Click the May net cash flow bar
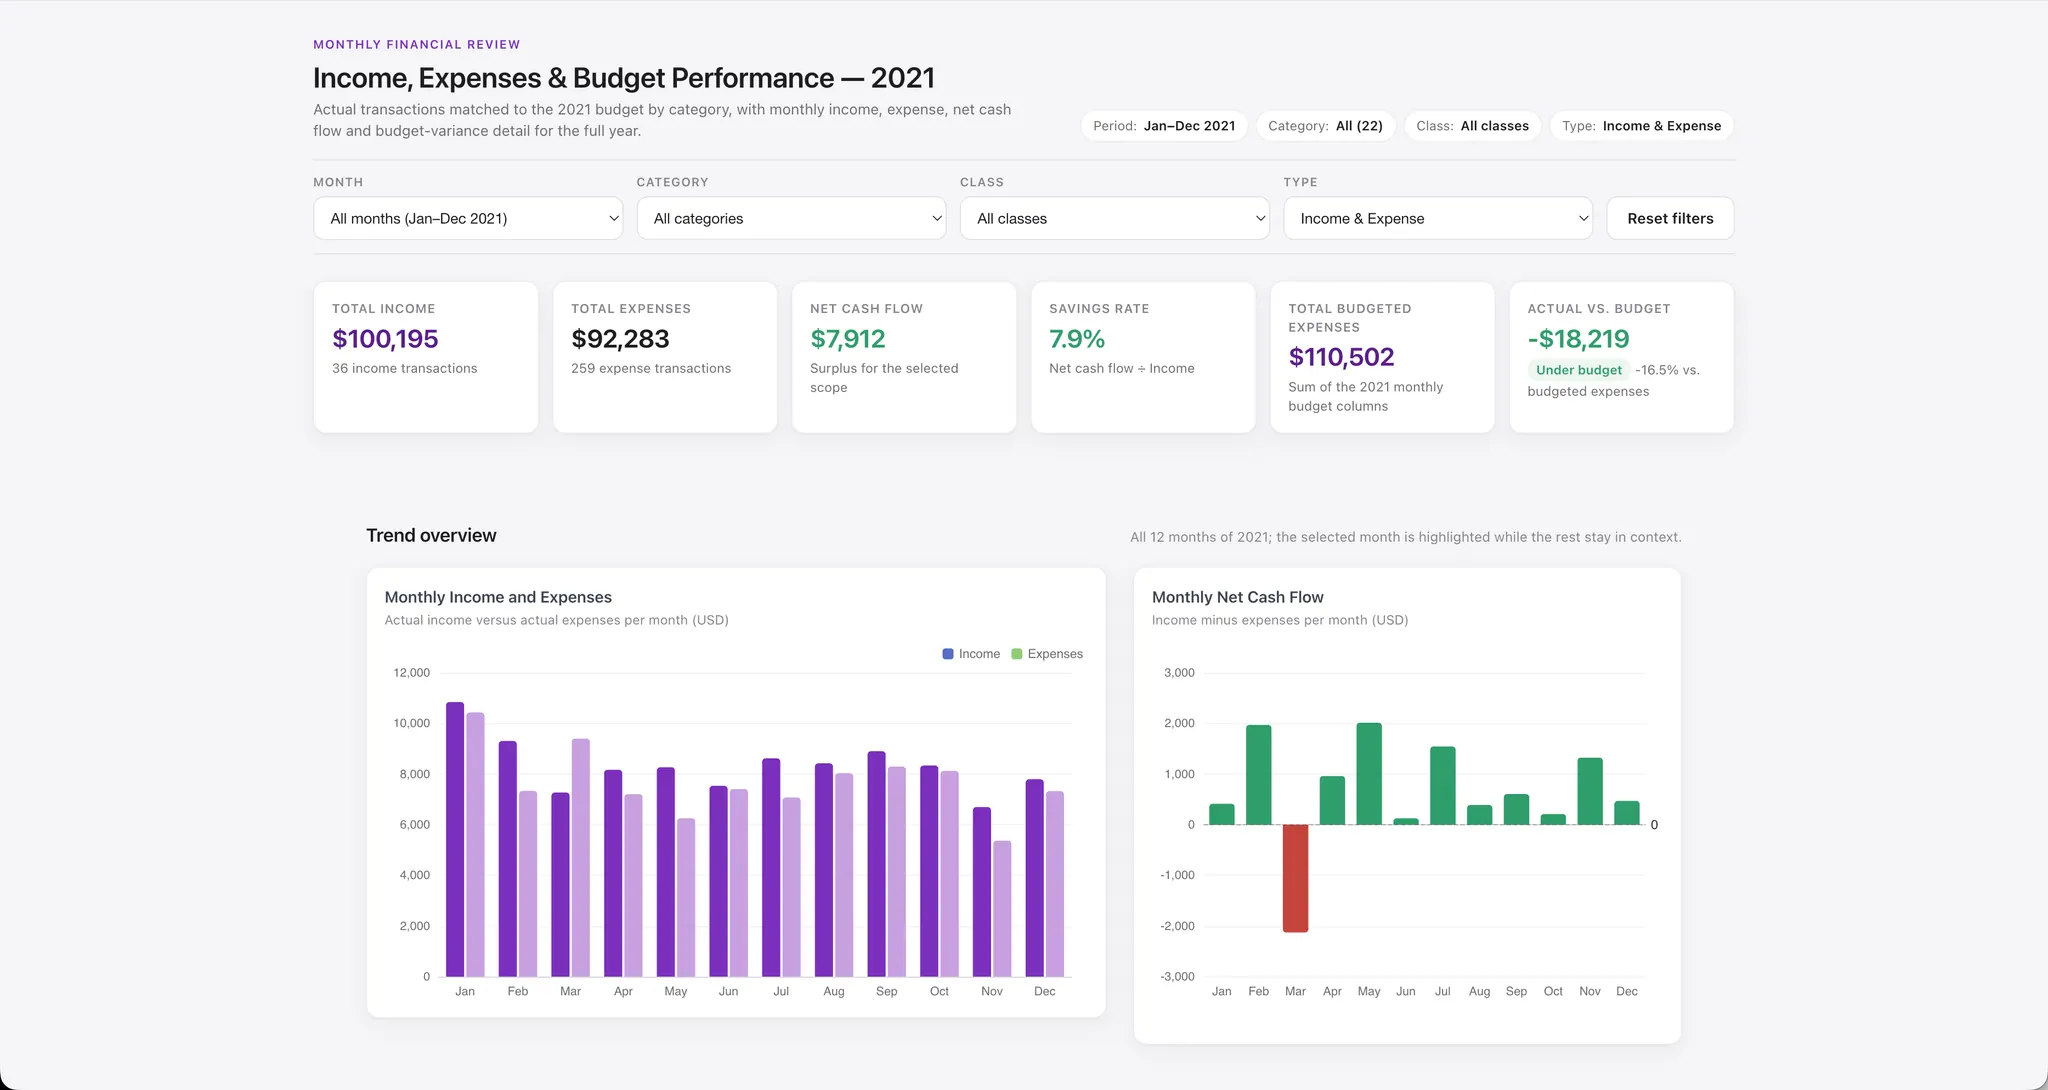Screen dimensions: 2048x1090 pos(1369,774)
